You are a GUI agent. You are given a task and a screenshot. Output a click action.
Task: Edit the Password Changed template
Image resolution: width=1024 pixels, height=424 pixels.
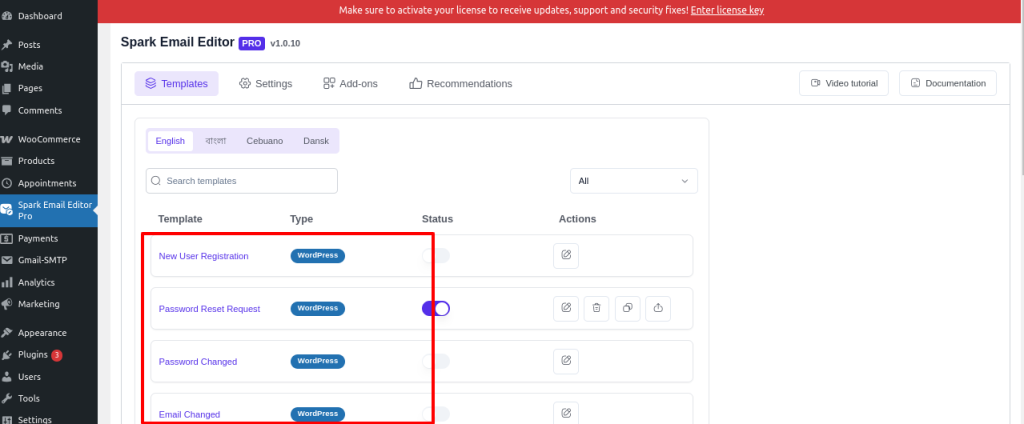click(566, 361)
